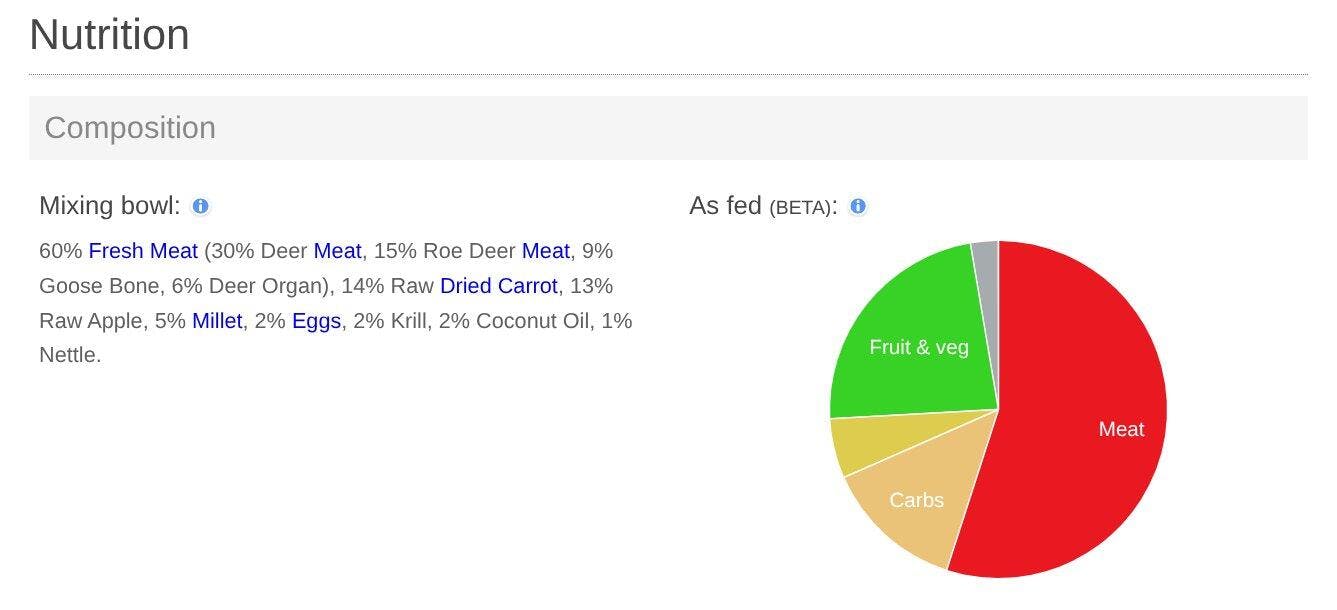The width and height of the screenshot is (1337, 610).
Task: Click the Coconut Oil ingredient text
Action: point(532,321)
